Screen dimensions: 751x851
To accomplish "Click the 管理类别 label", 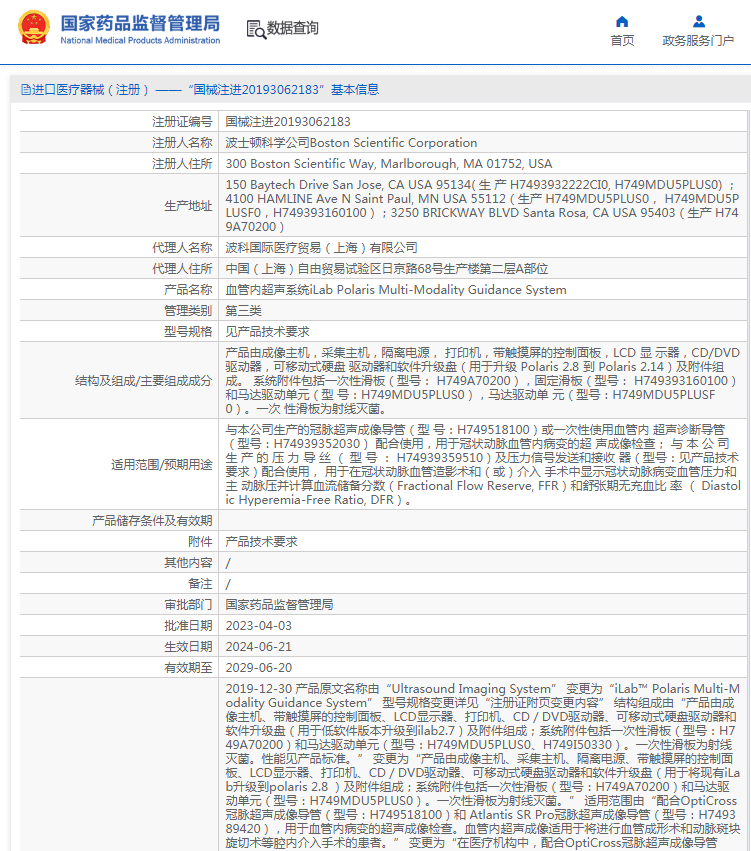I will pyautogui.click(x=188, y=310).
